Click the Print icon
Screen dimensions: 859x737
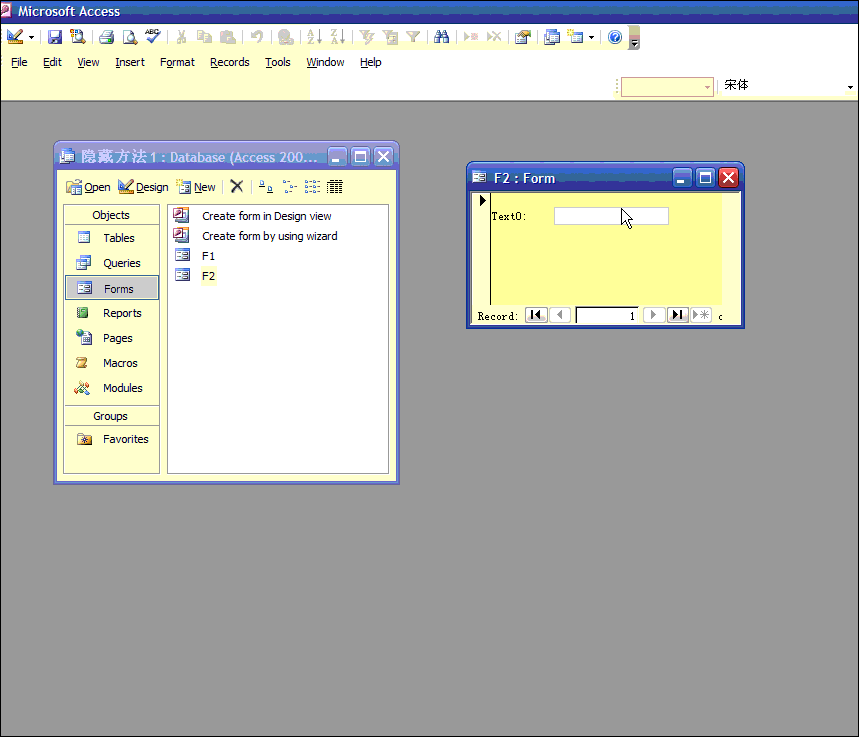coord(107,37)
